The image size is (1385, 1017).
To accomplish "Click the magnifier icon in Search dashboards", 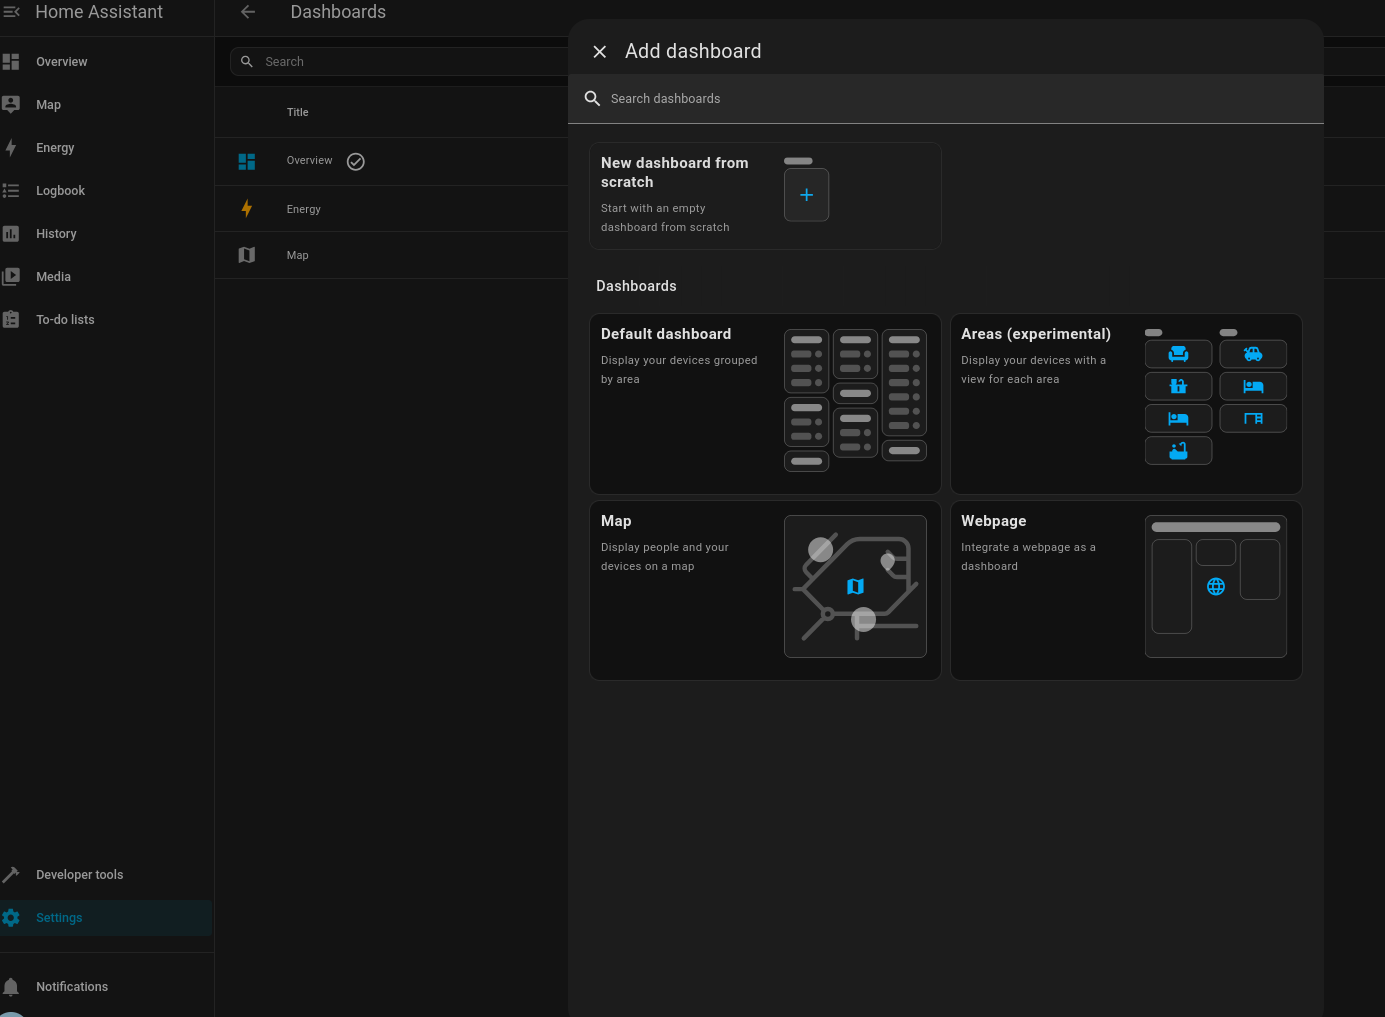I will (x=592, y=99).
